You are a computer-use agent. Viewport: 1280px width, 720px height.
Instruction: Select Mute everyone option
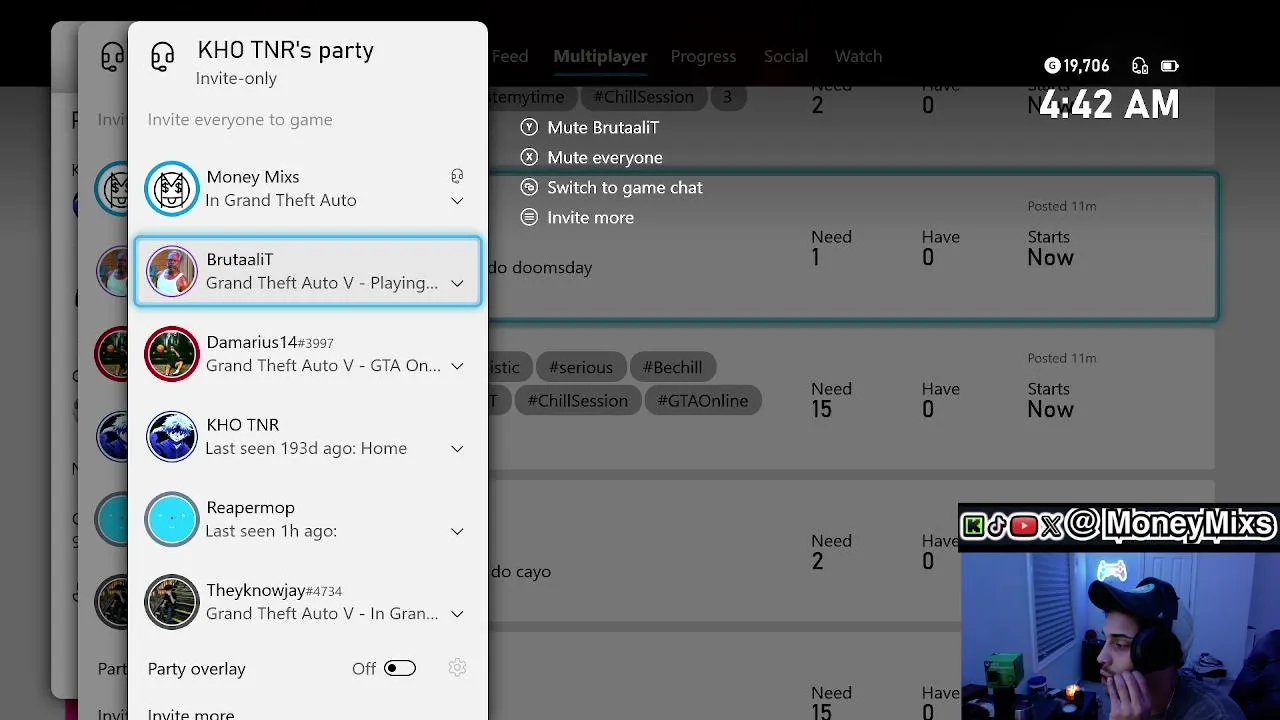[x=605, y=157]
